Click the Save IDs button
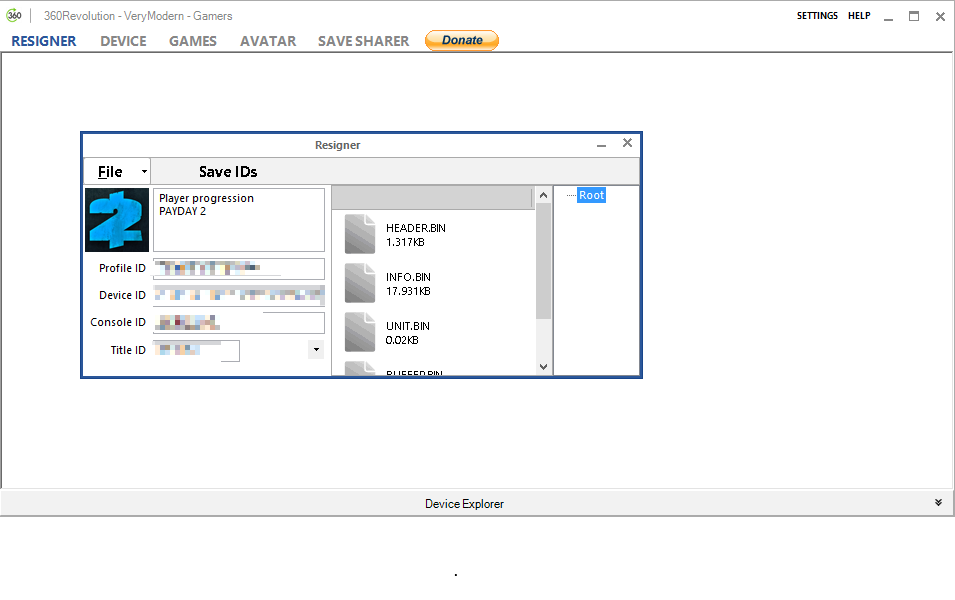Screen dimensions: 955x600 [228, 172]
